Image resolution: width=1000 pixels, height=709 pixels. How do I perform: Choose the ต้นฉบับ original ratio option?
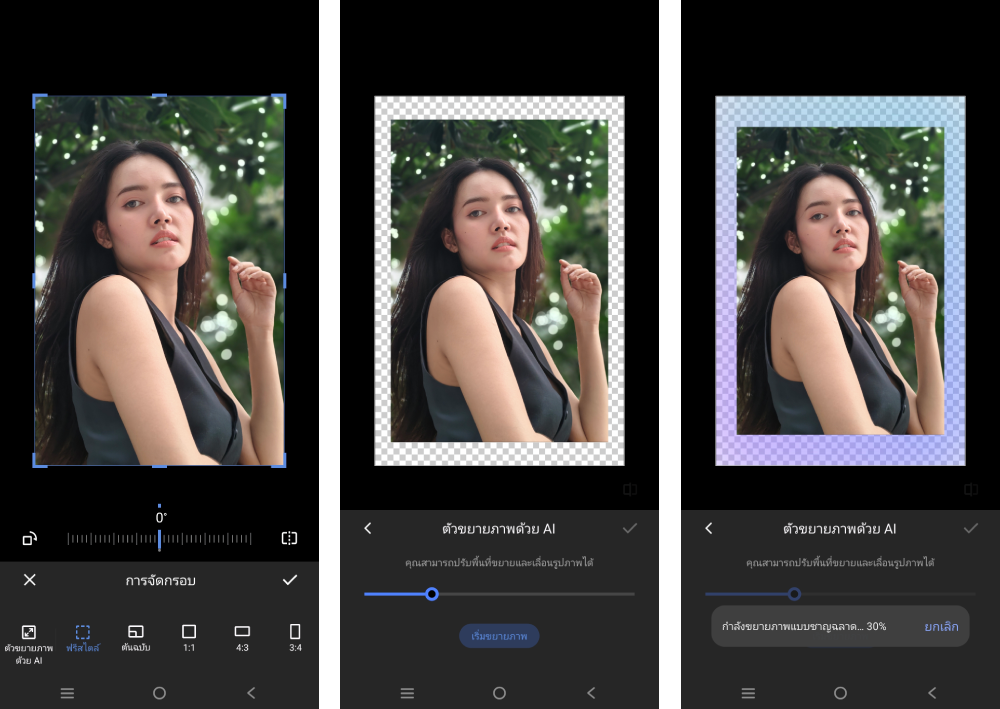tap(136, 639)
